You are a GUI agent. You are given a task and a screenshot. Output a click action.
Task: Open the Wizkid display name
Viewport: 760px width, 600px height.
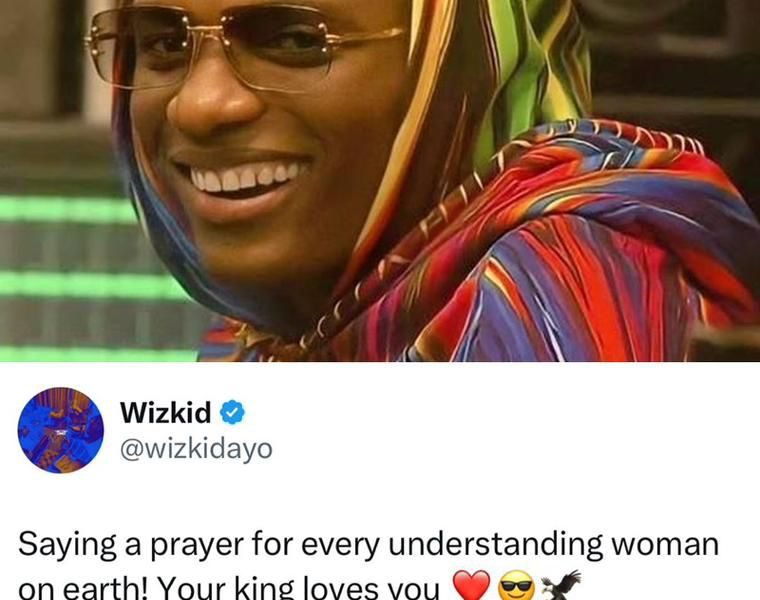165,412
